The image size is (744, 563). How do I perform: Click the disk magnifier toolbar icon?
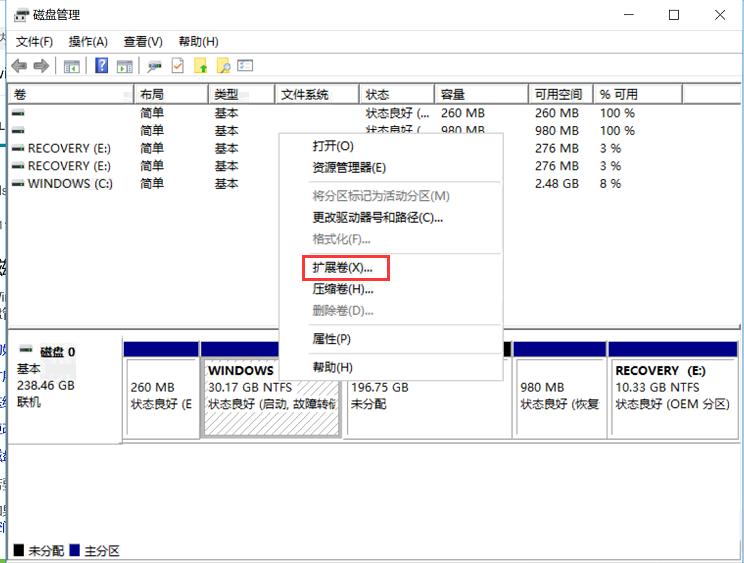154,66
